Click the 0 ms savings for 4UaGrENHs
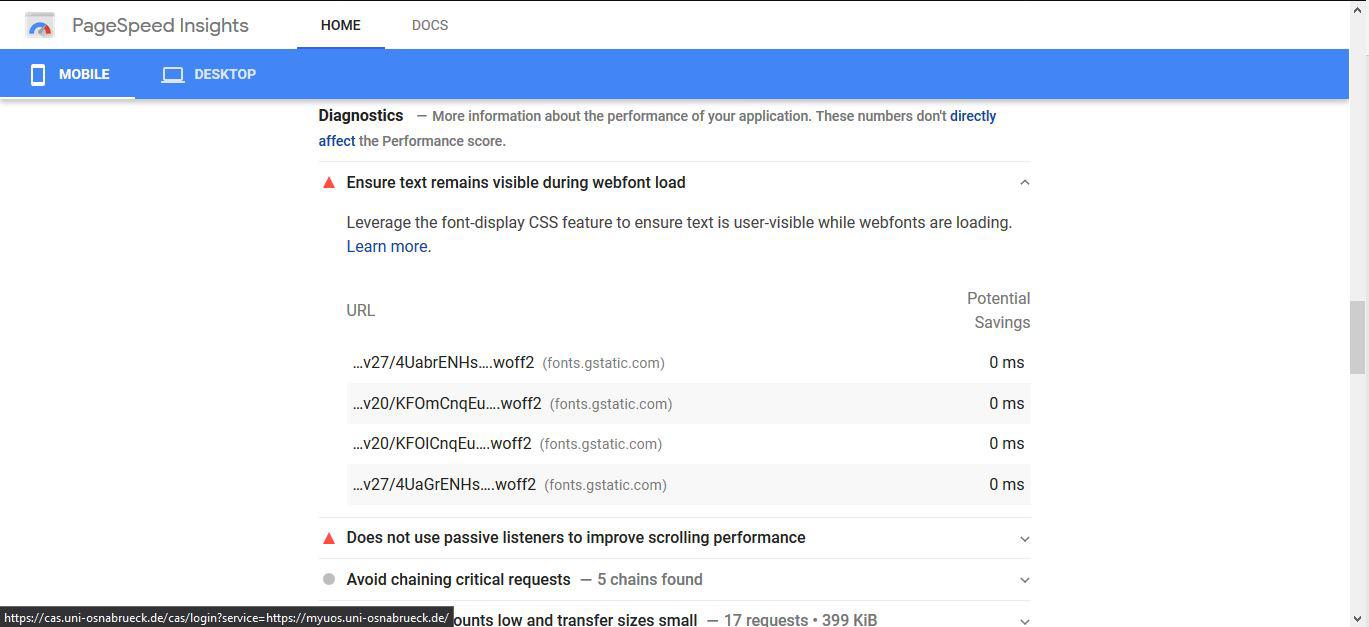The width and height of the screenshot is (1369, 627). [x=1007, y=484]
